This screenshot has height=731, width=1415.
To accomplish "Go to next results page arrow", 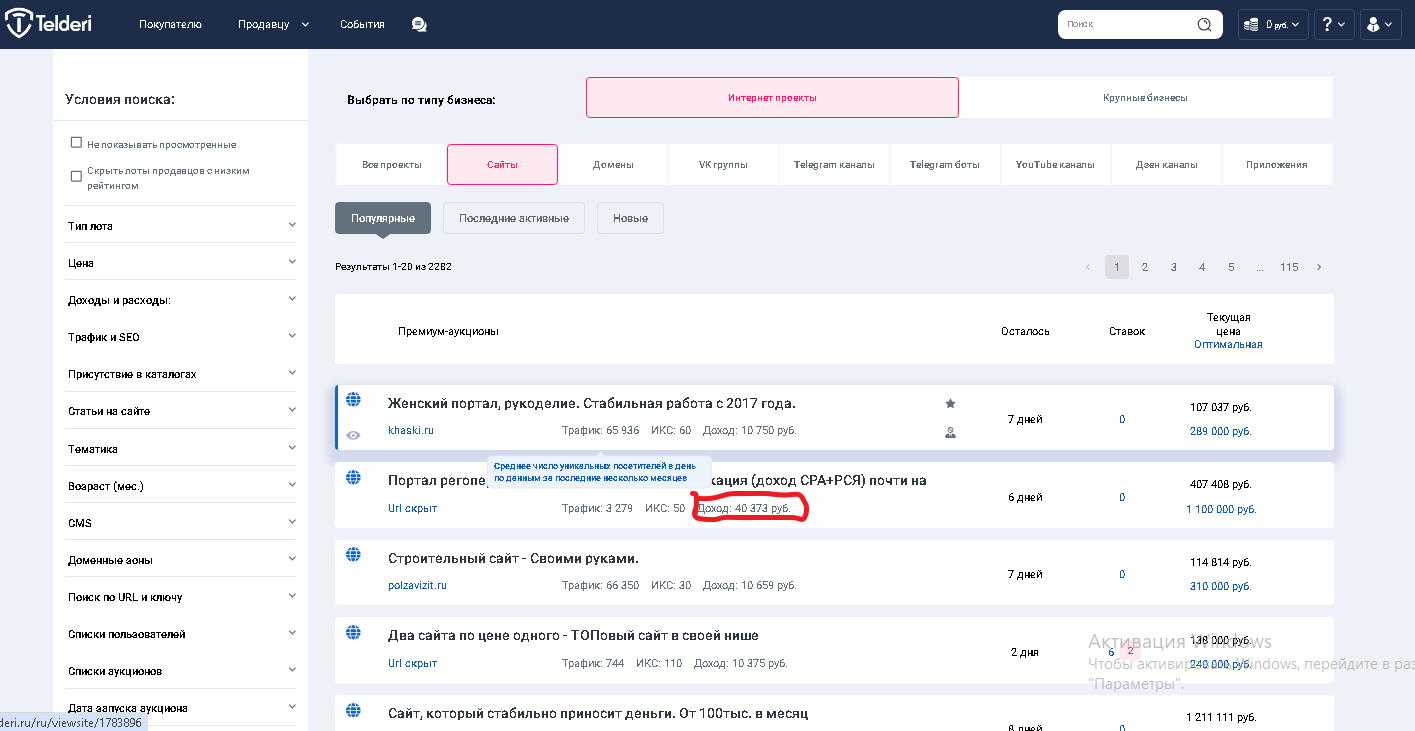I will pyautogui.click(x=1319, y=267).
